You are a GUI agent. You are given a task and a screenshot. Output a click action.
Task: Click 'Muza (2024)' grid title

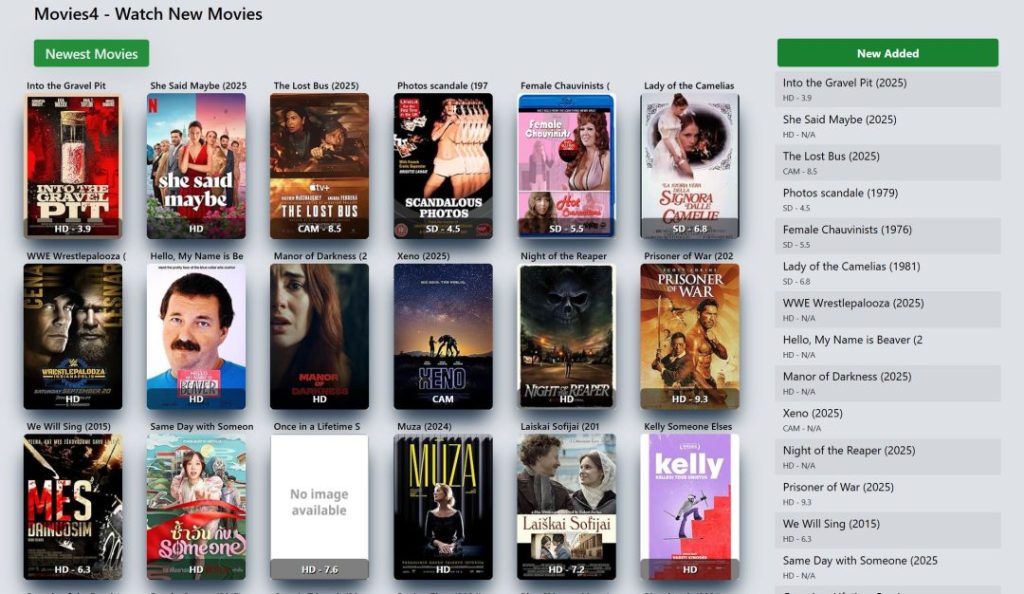[424, 426]
